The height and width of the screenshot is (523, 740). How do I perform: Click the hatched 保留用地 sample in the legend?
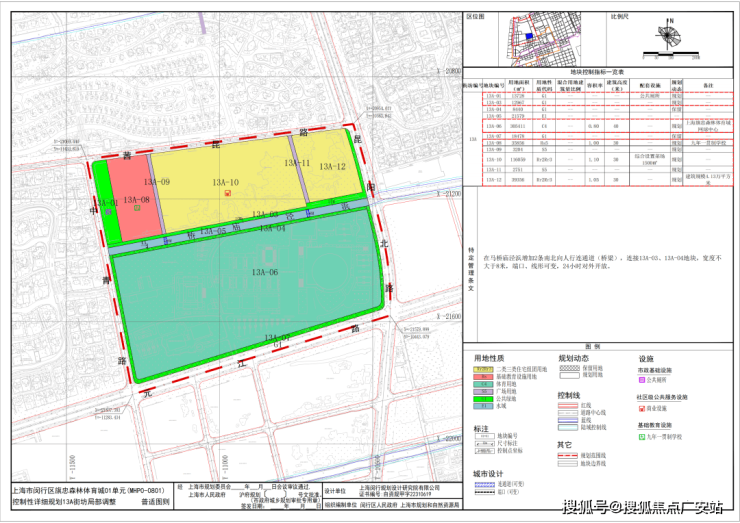[x=569, y=368]
